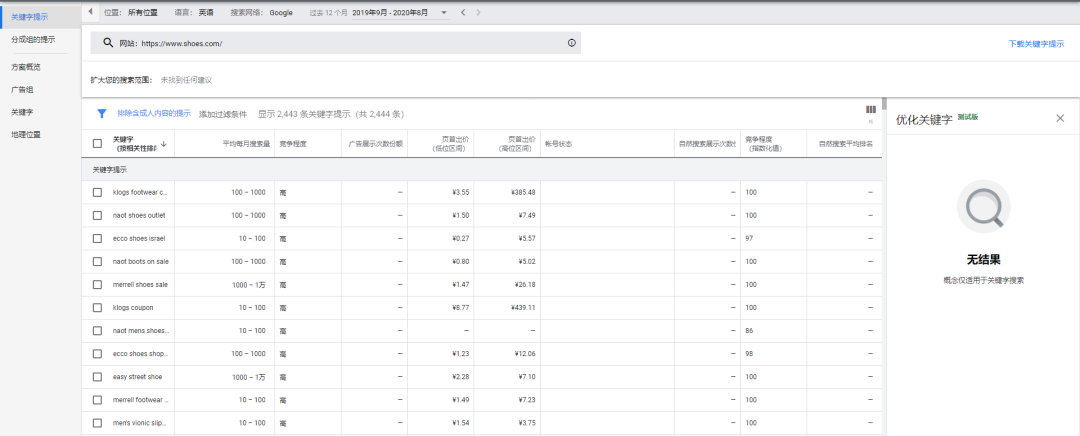Open 广告组 in the sidebar
1080x436 pixels.
pos(22,90)
